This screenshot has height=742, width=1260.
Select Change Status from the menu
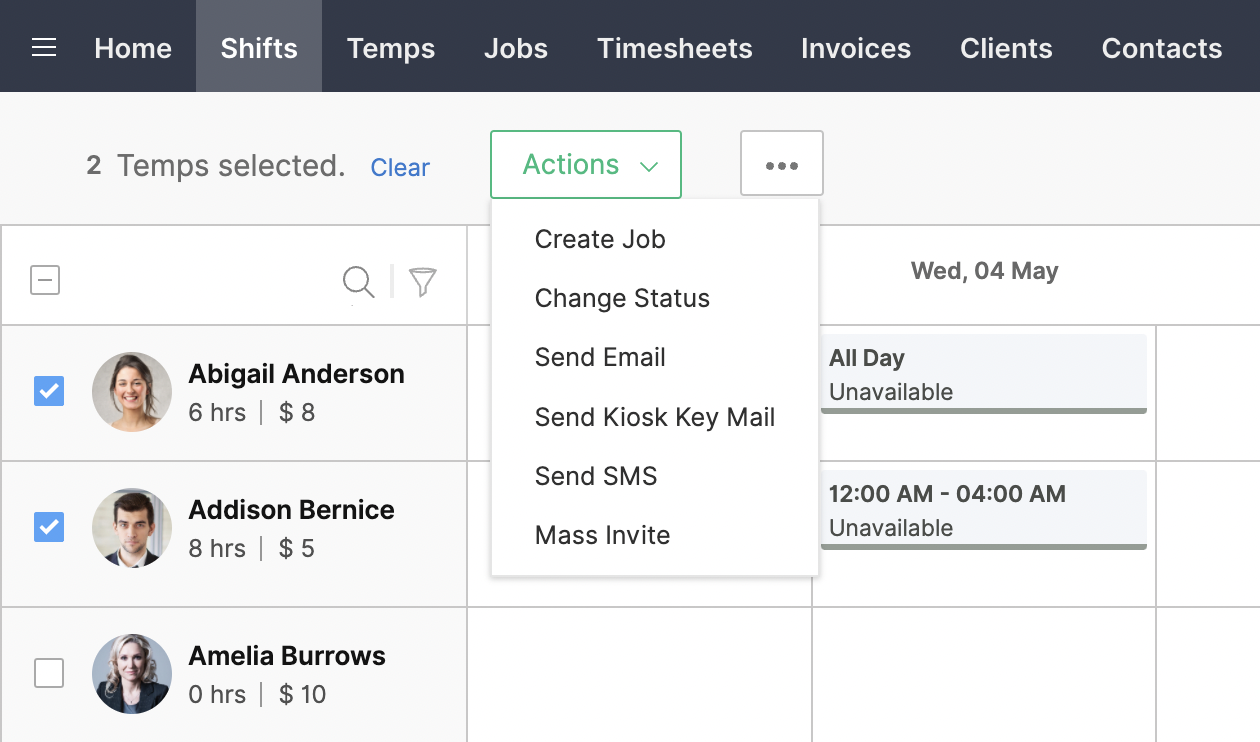[x=622, y=298]
